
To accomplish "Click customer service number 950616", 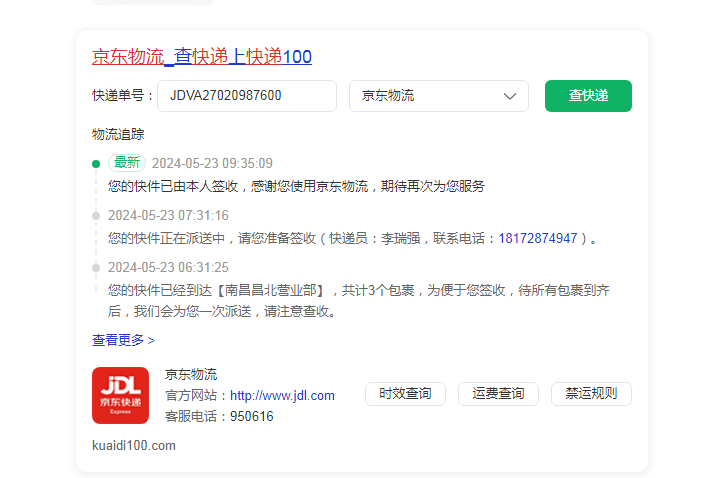I will pyautogui.click(x=252, y=416).
